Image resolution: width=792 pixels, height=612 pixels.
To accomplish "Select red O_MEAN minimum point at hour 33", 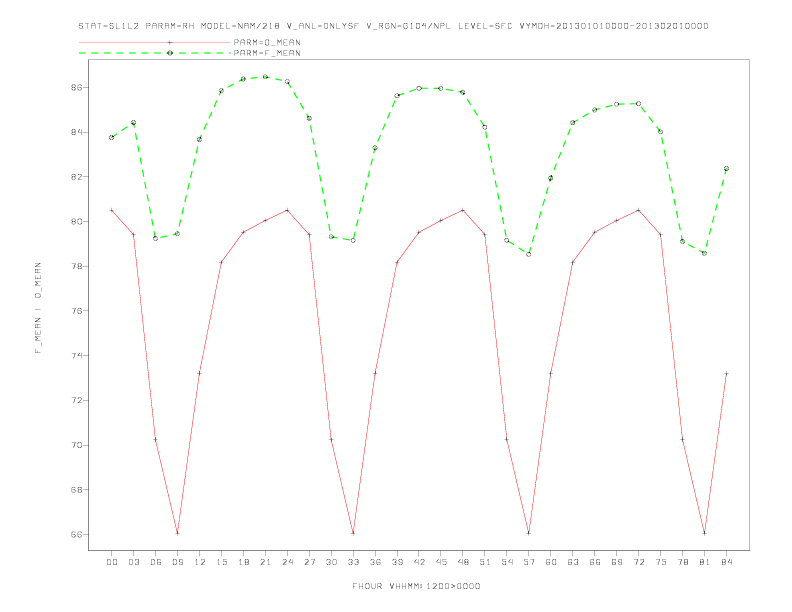I will pyautogui.click(x=353, y=533).
